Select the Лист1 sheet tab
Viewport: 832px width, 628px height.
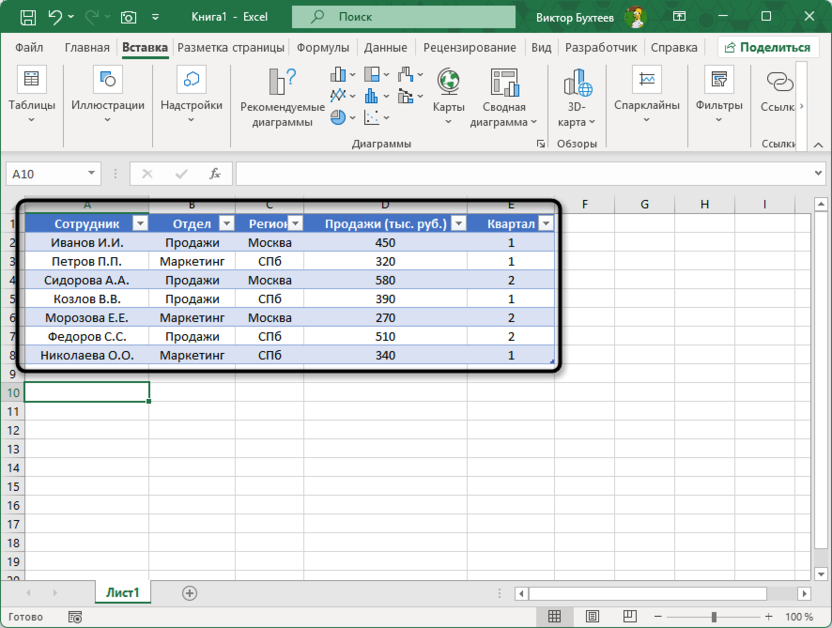point(123,593)
